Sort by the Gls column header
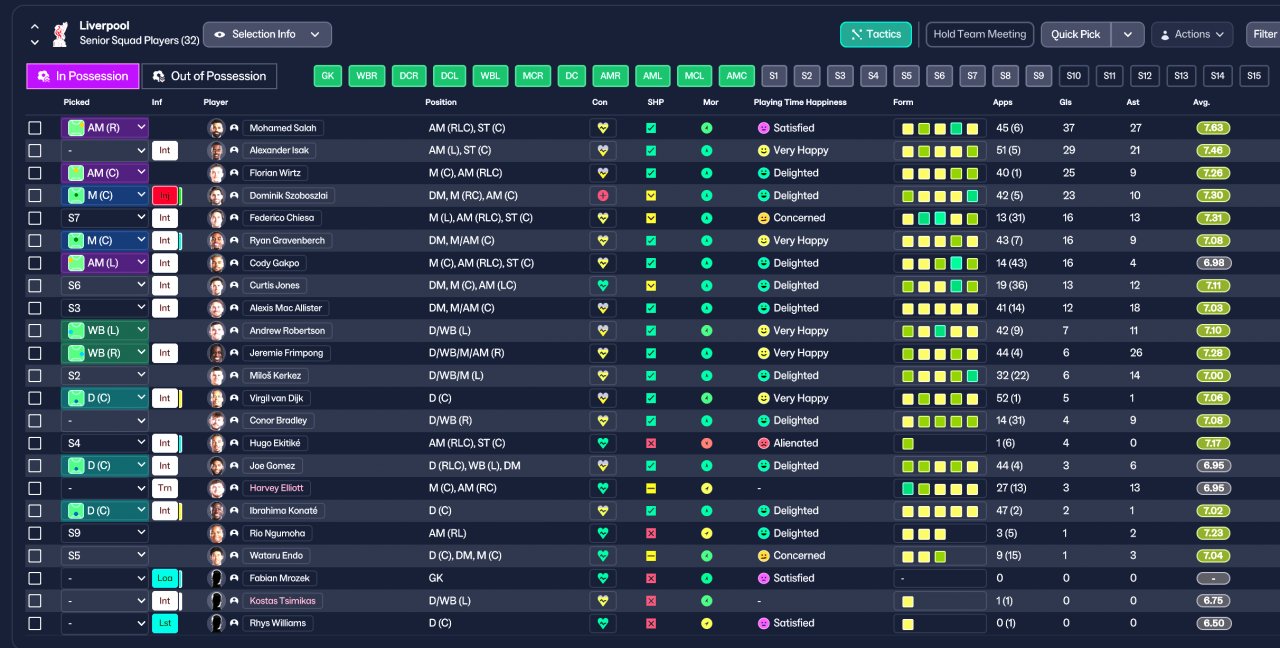The width and height of the screenshot is (1280, 648). click(1065, 102)
